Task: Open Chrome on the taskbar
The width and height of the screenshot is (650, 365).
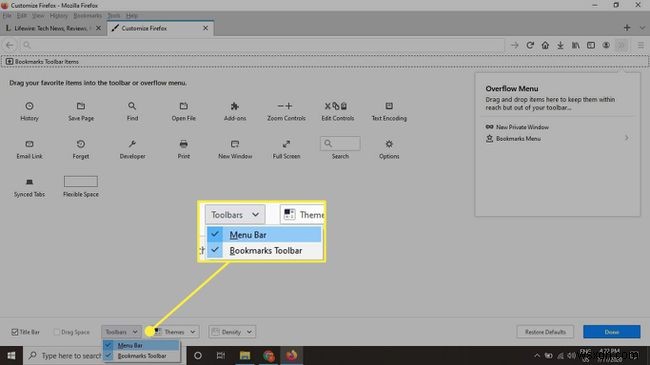Action: (268, 356)
